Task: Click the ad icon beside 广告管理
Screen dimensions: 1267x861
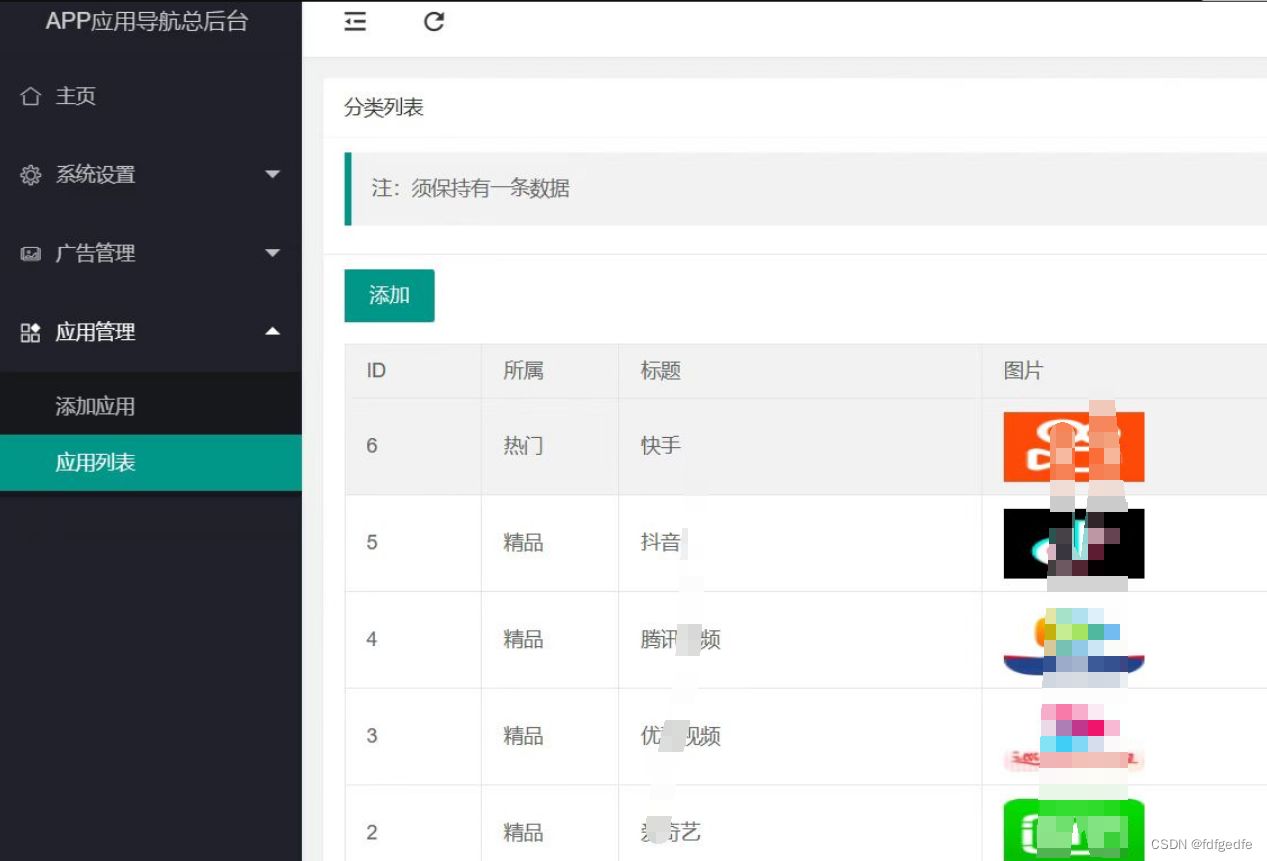Action: point(29,253)
